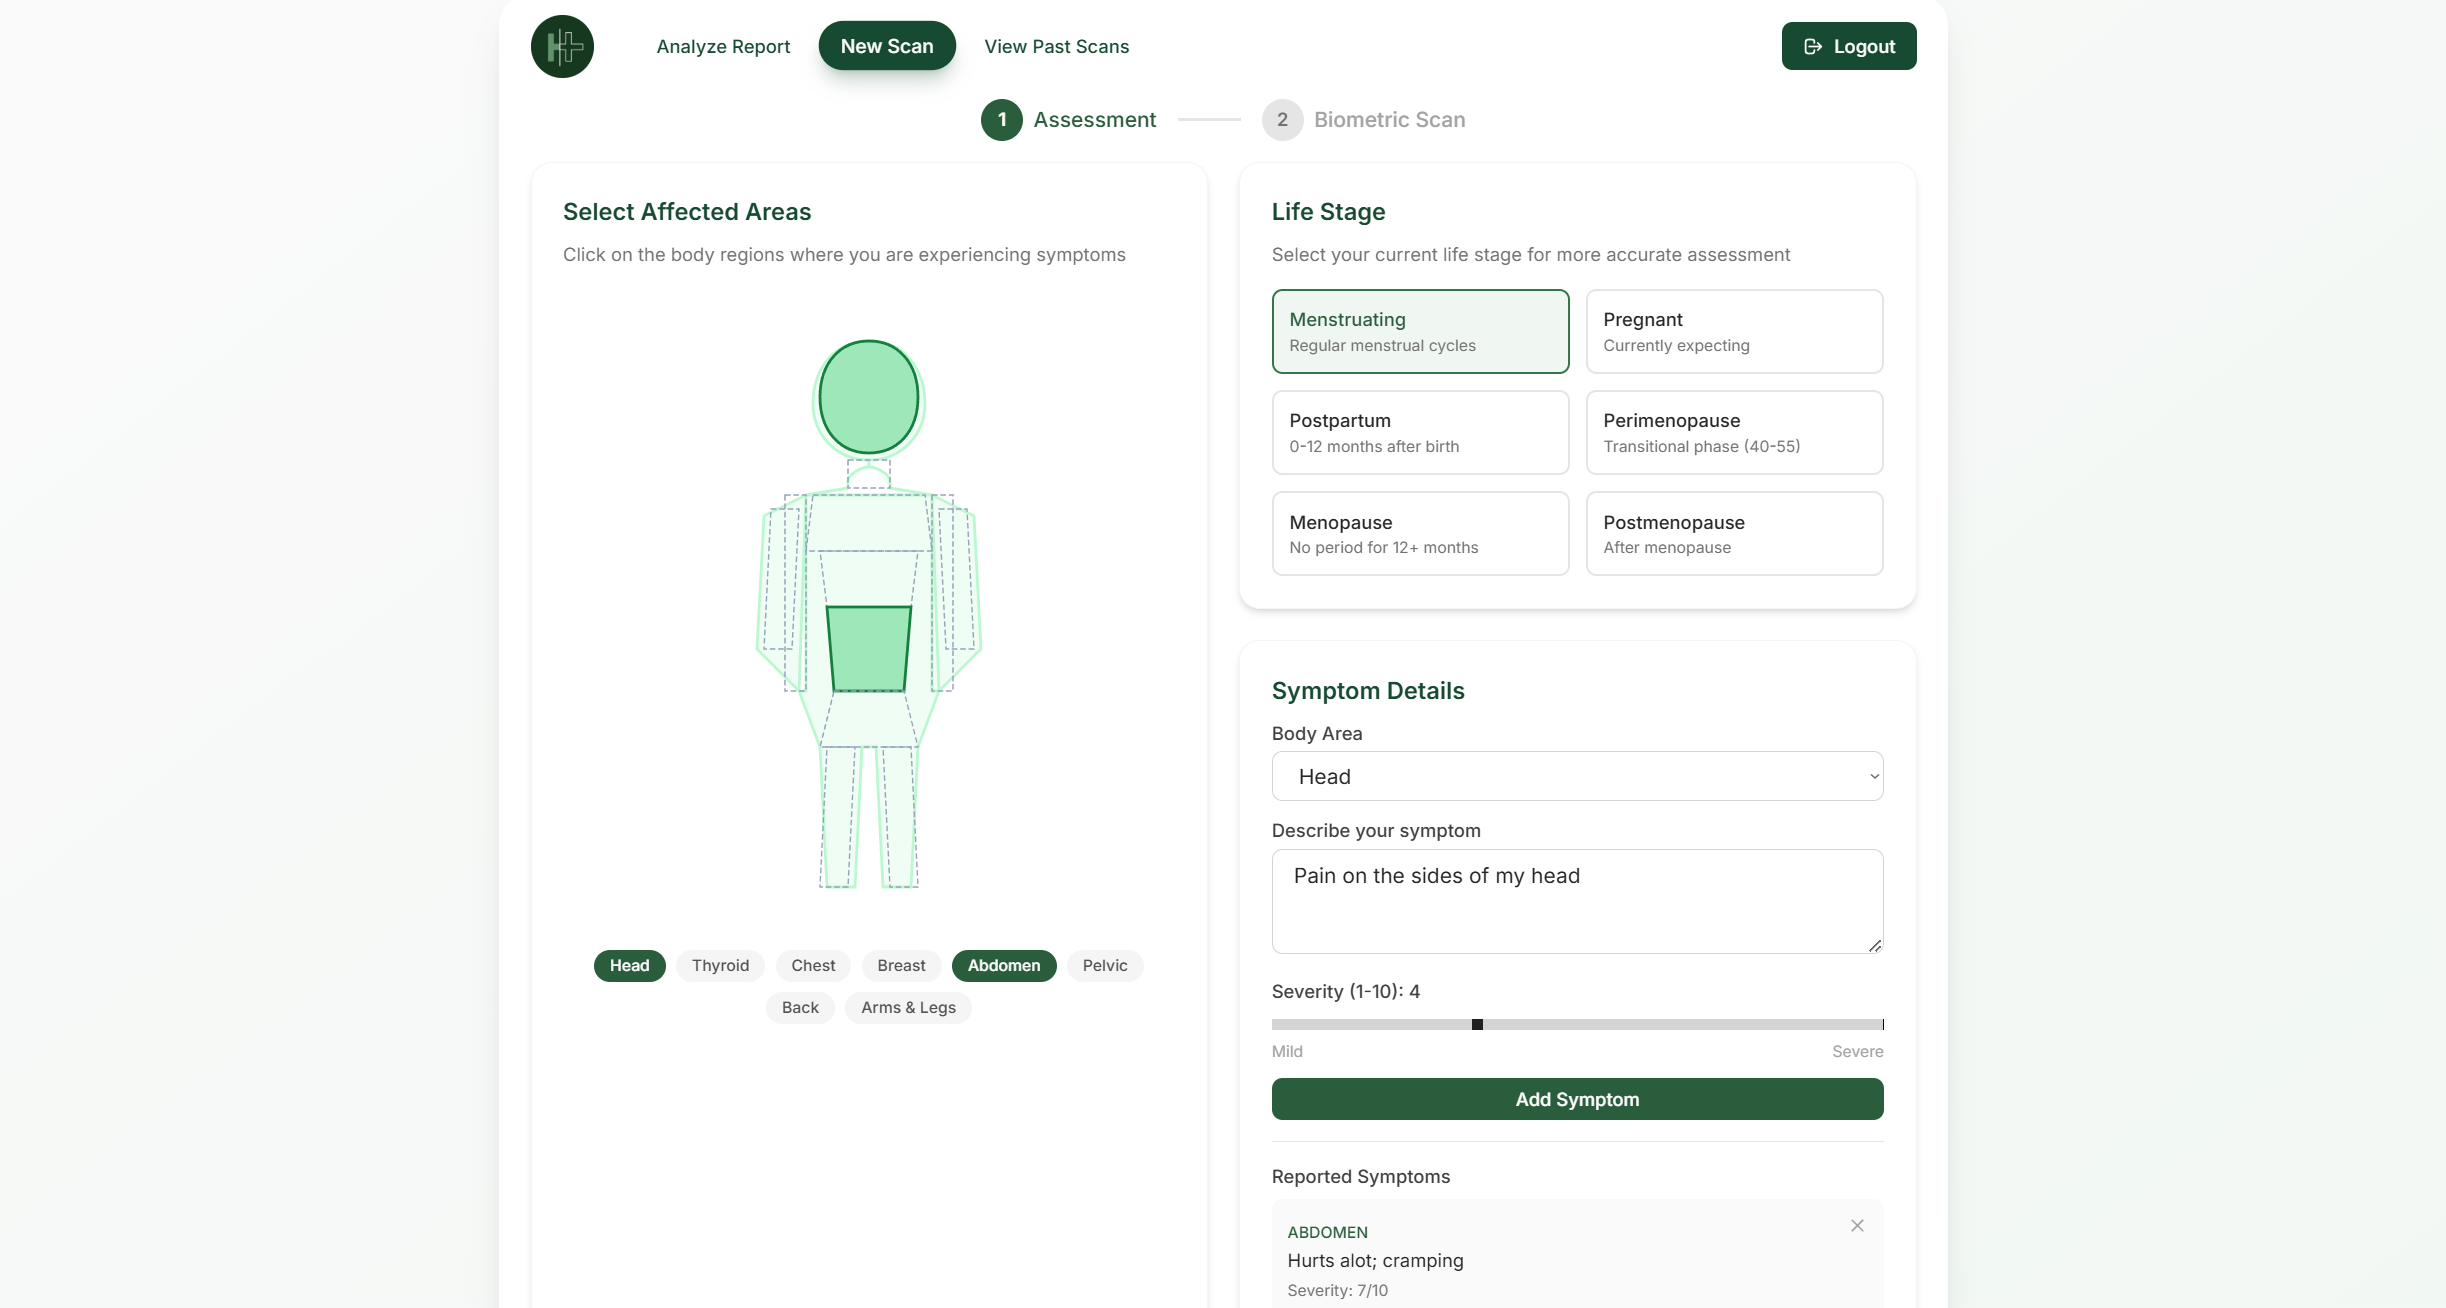
Task: Remove the Abdomen reported symptom
Action: (1857, 1225)
